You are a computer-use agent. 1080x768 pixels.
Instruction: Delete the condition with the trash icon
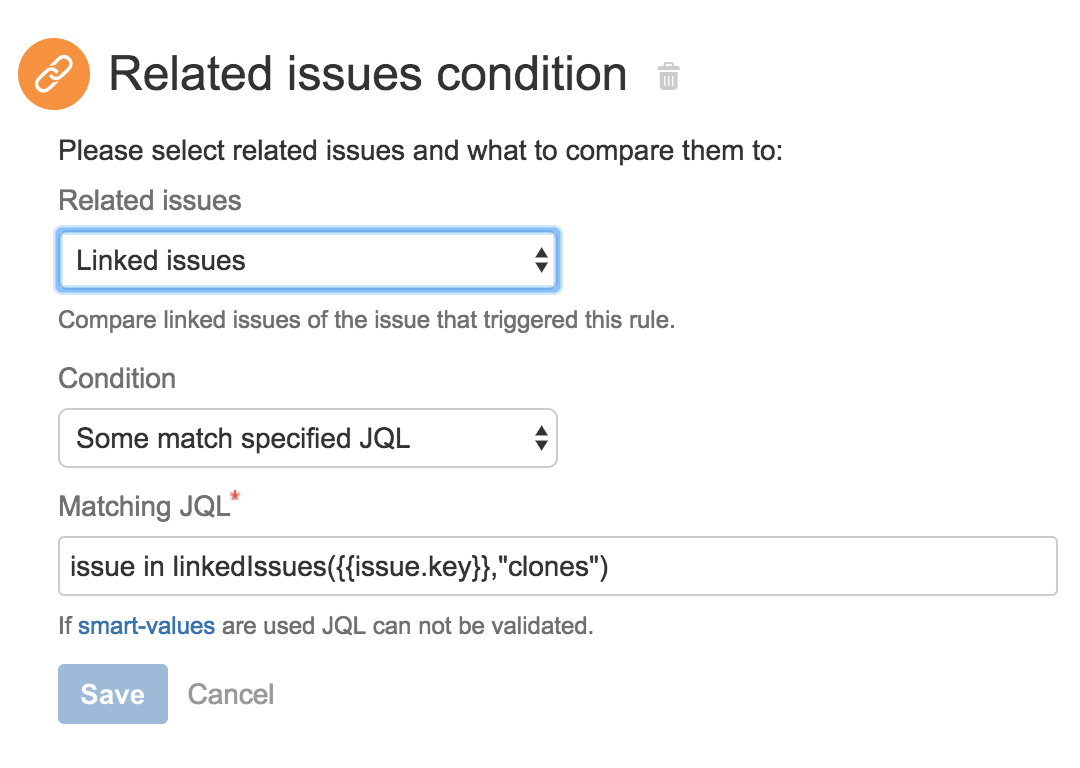[668, 76]
